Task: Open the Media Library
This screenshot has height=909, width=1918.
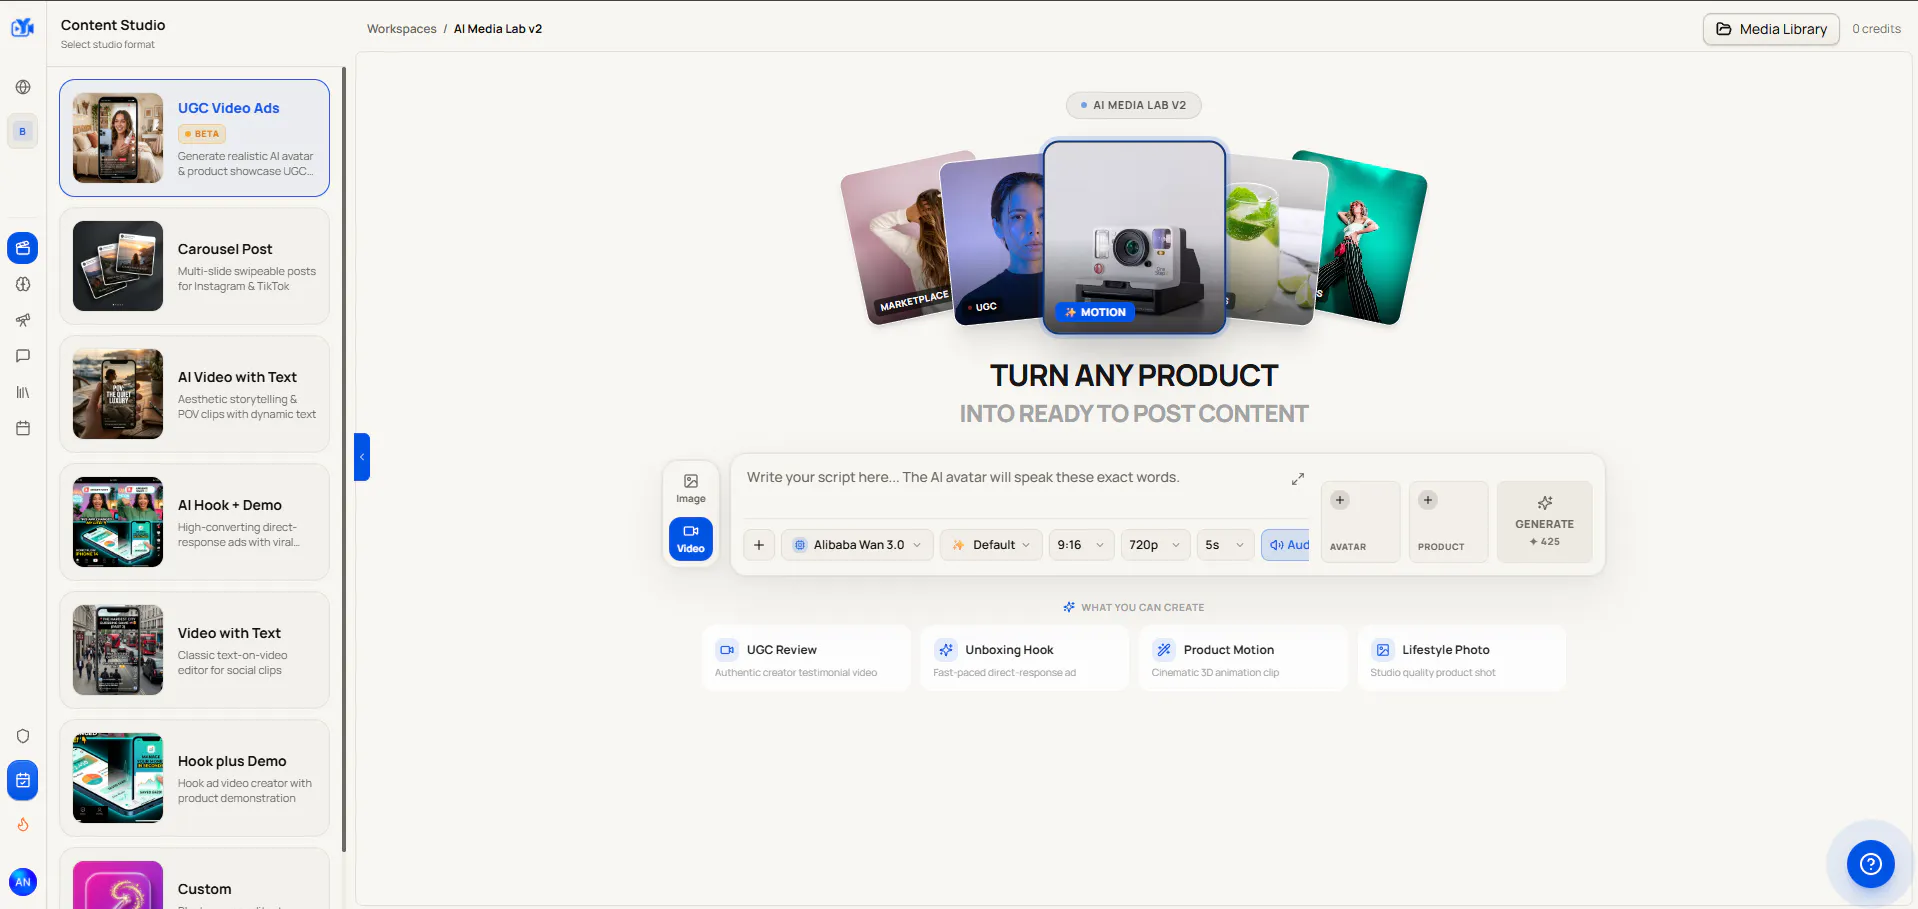Action: click(x=1771, y=29)
